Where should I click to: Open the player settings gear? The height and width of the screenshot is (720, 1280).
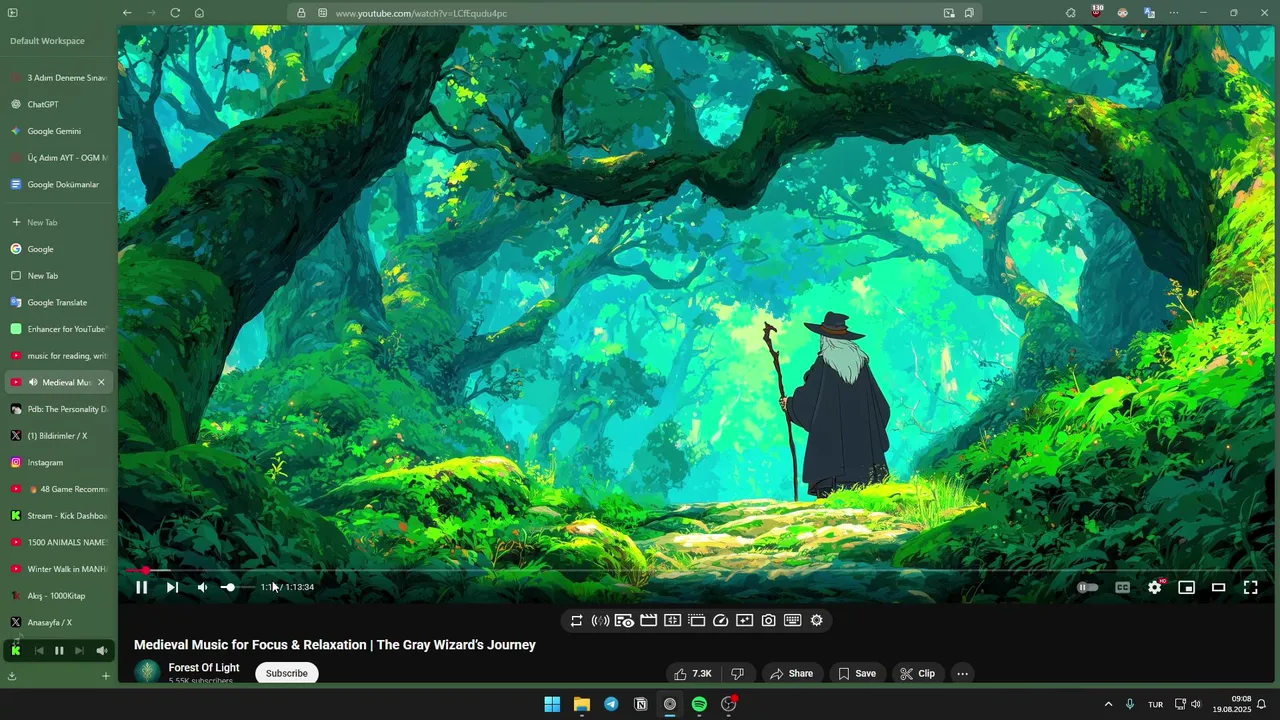coord(1154,587)
